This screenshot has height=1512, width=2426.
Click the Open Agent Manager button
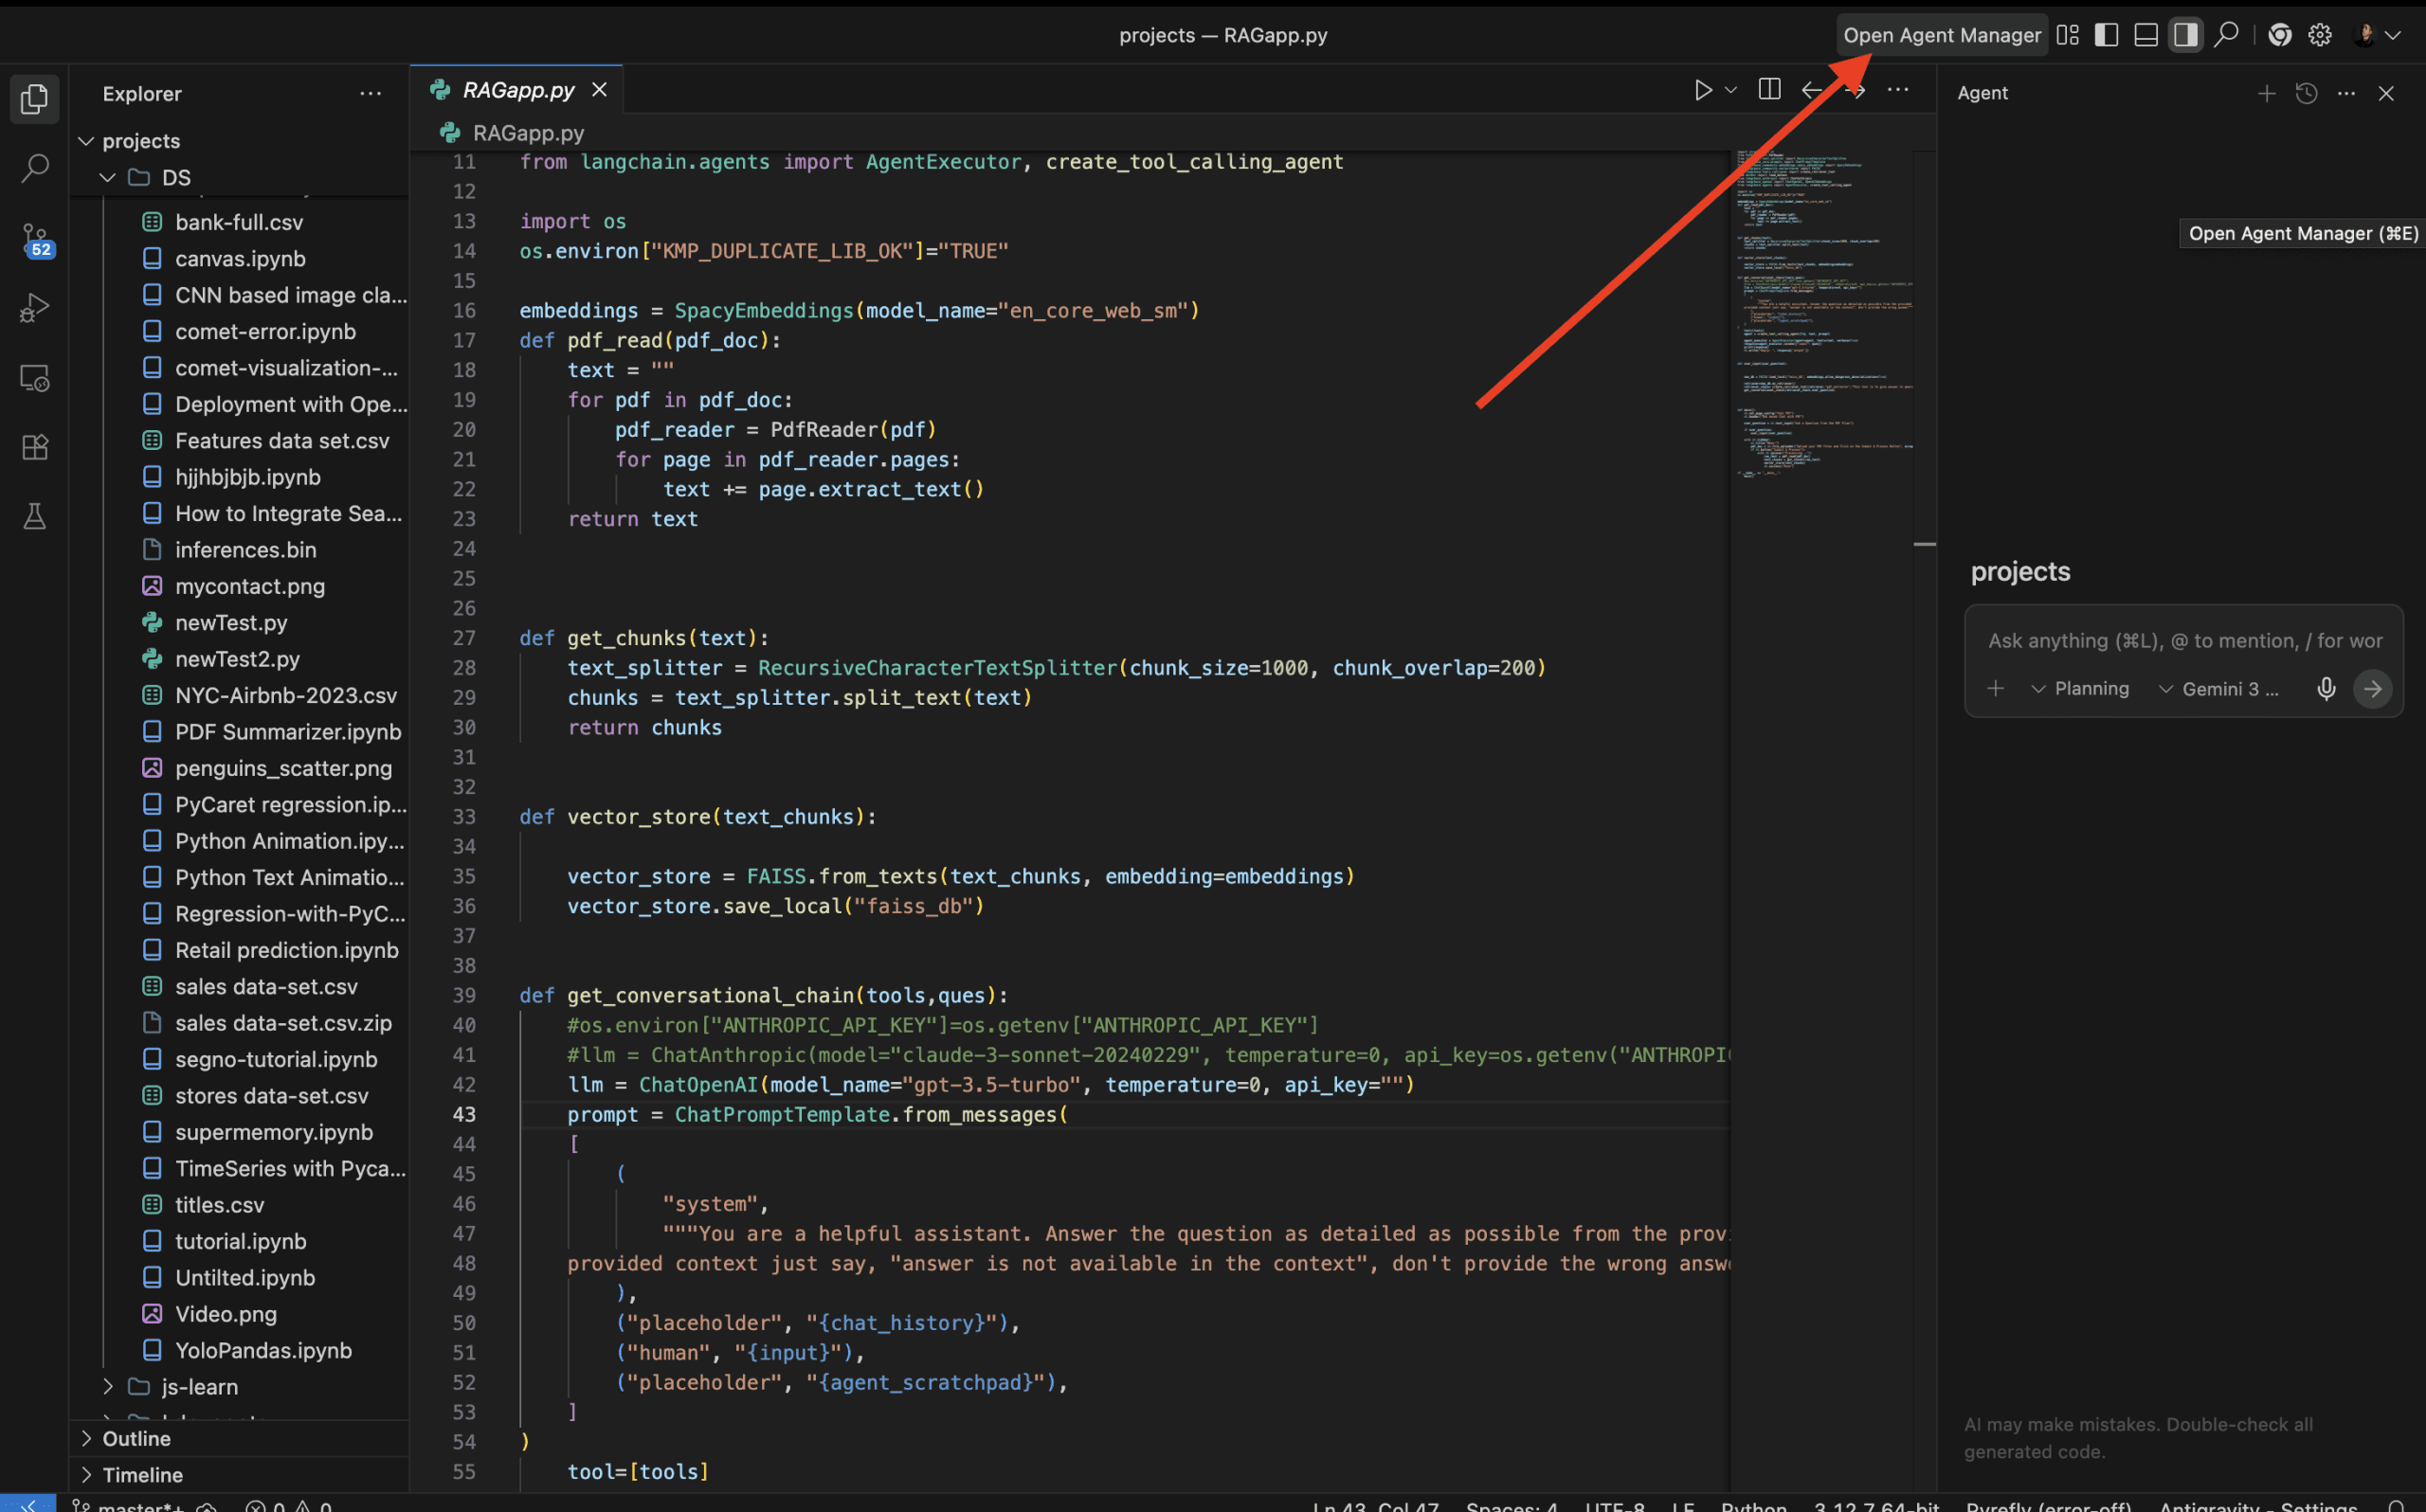[x=1941, y=35]
